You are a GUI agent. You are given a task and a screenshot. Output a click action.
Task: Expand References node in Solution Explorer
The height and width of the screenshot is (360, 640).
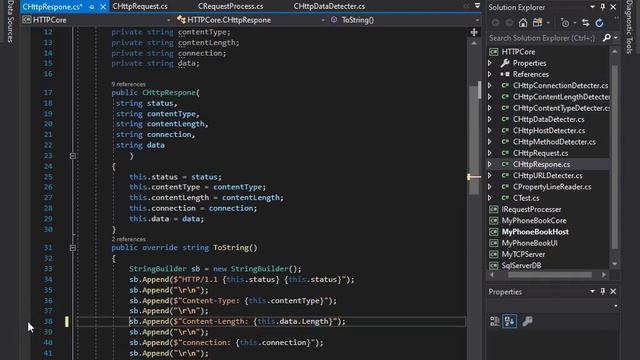pos(490,74)
